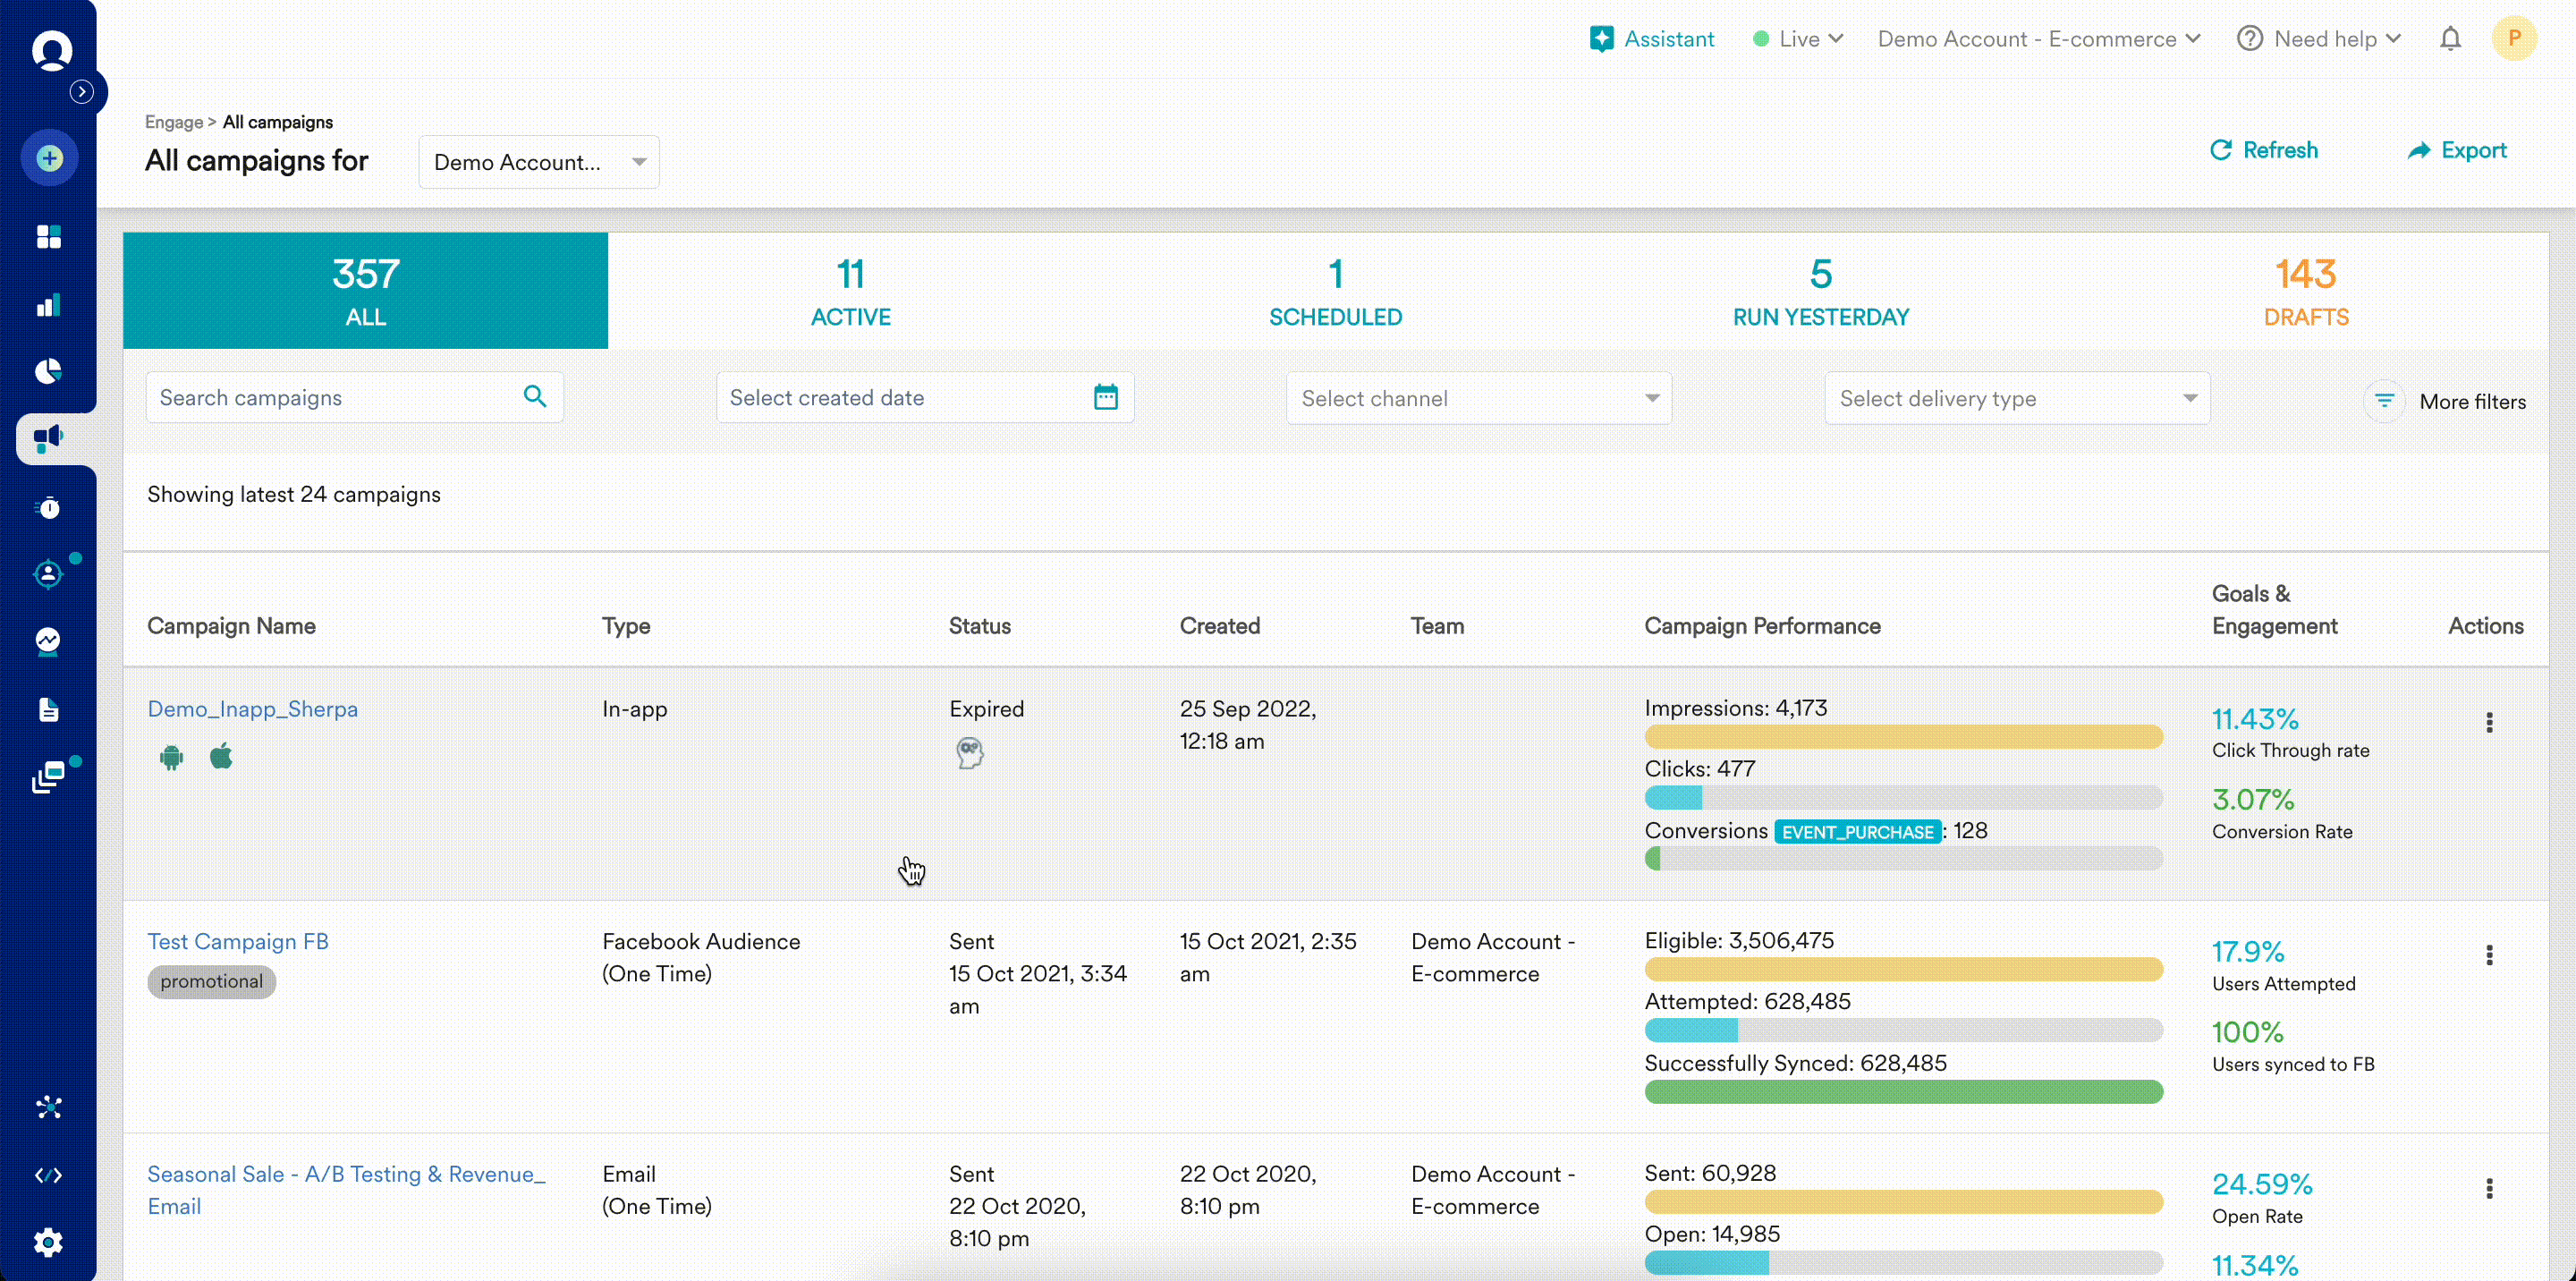Open the Live environment dropdown
The image size is (2576, 1281).
pos(1798,39)
